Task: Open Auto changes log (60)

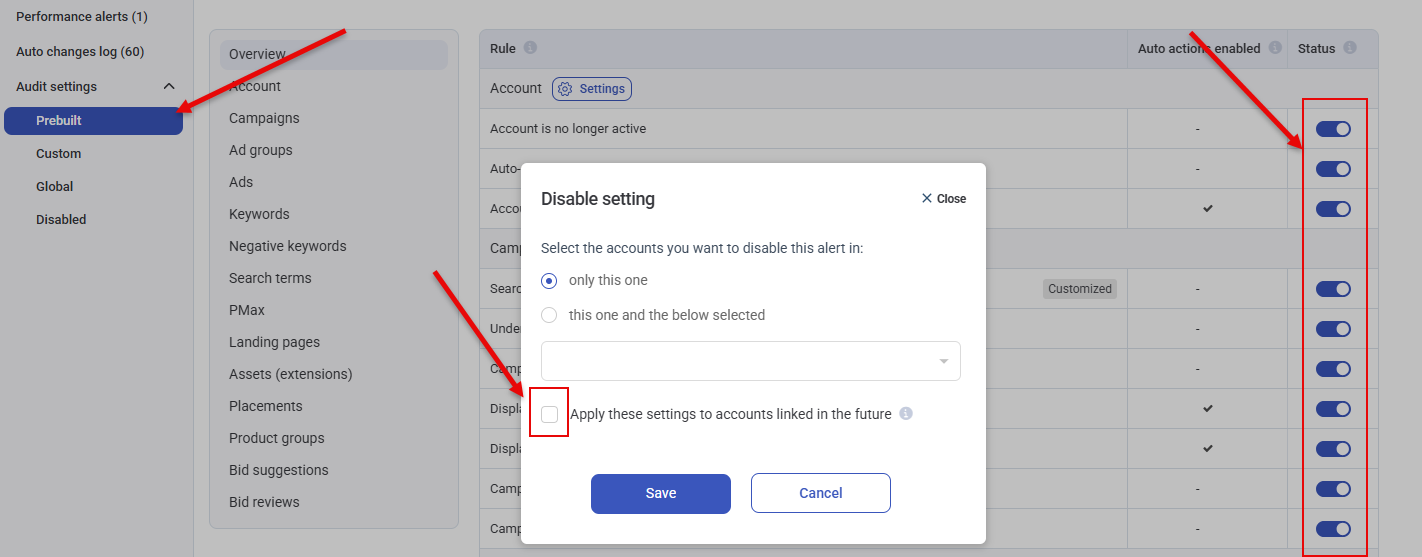Action: (x=80, y=52)
